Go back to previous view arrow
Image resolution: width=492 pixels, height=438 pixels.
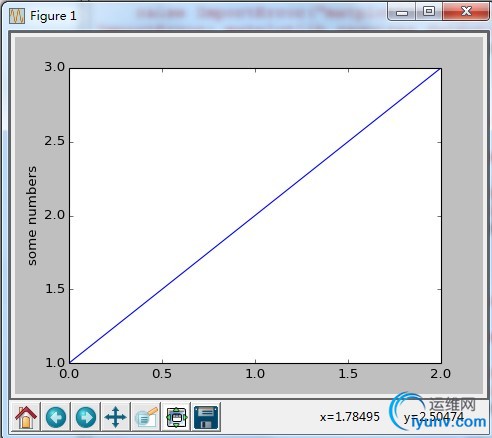point(56,417)
